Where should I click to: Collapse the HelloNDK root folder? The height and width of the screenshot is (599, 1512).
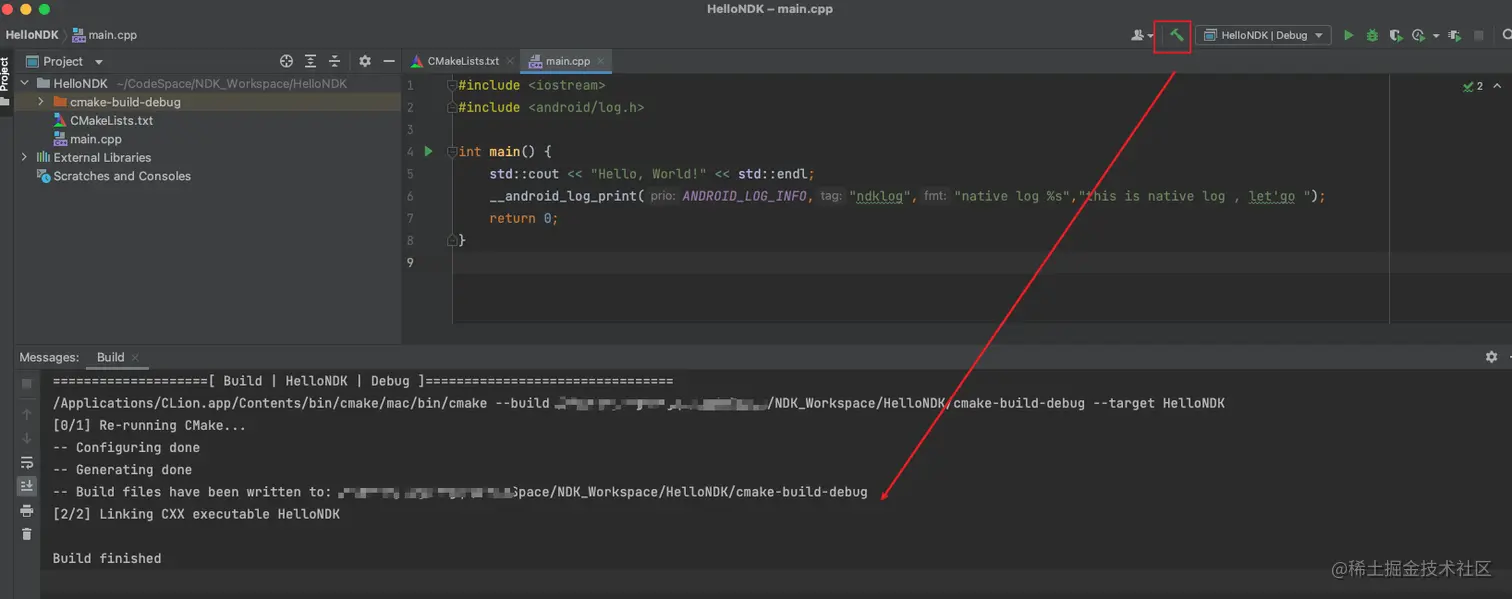pos(24,83)
